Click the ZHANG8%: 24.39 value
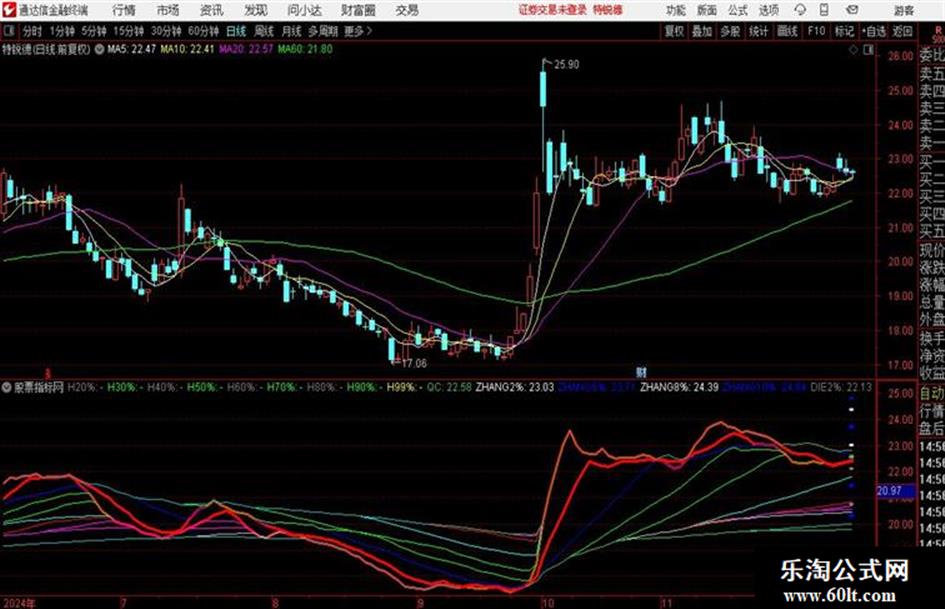Viewport: 945px width, 609px height. [679, 387]
